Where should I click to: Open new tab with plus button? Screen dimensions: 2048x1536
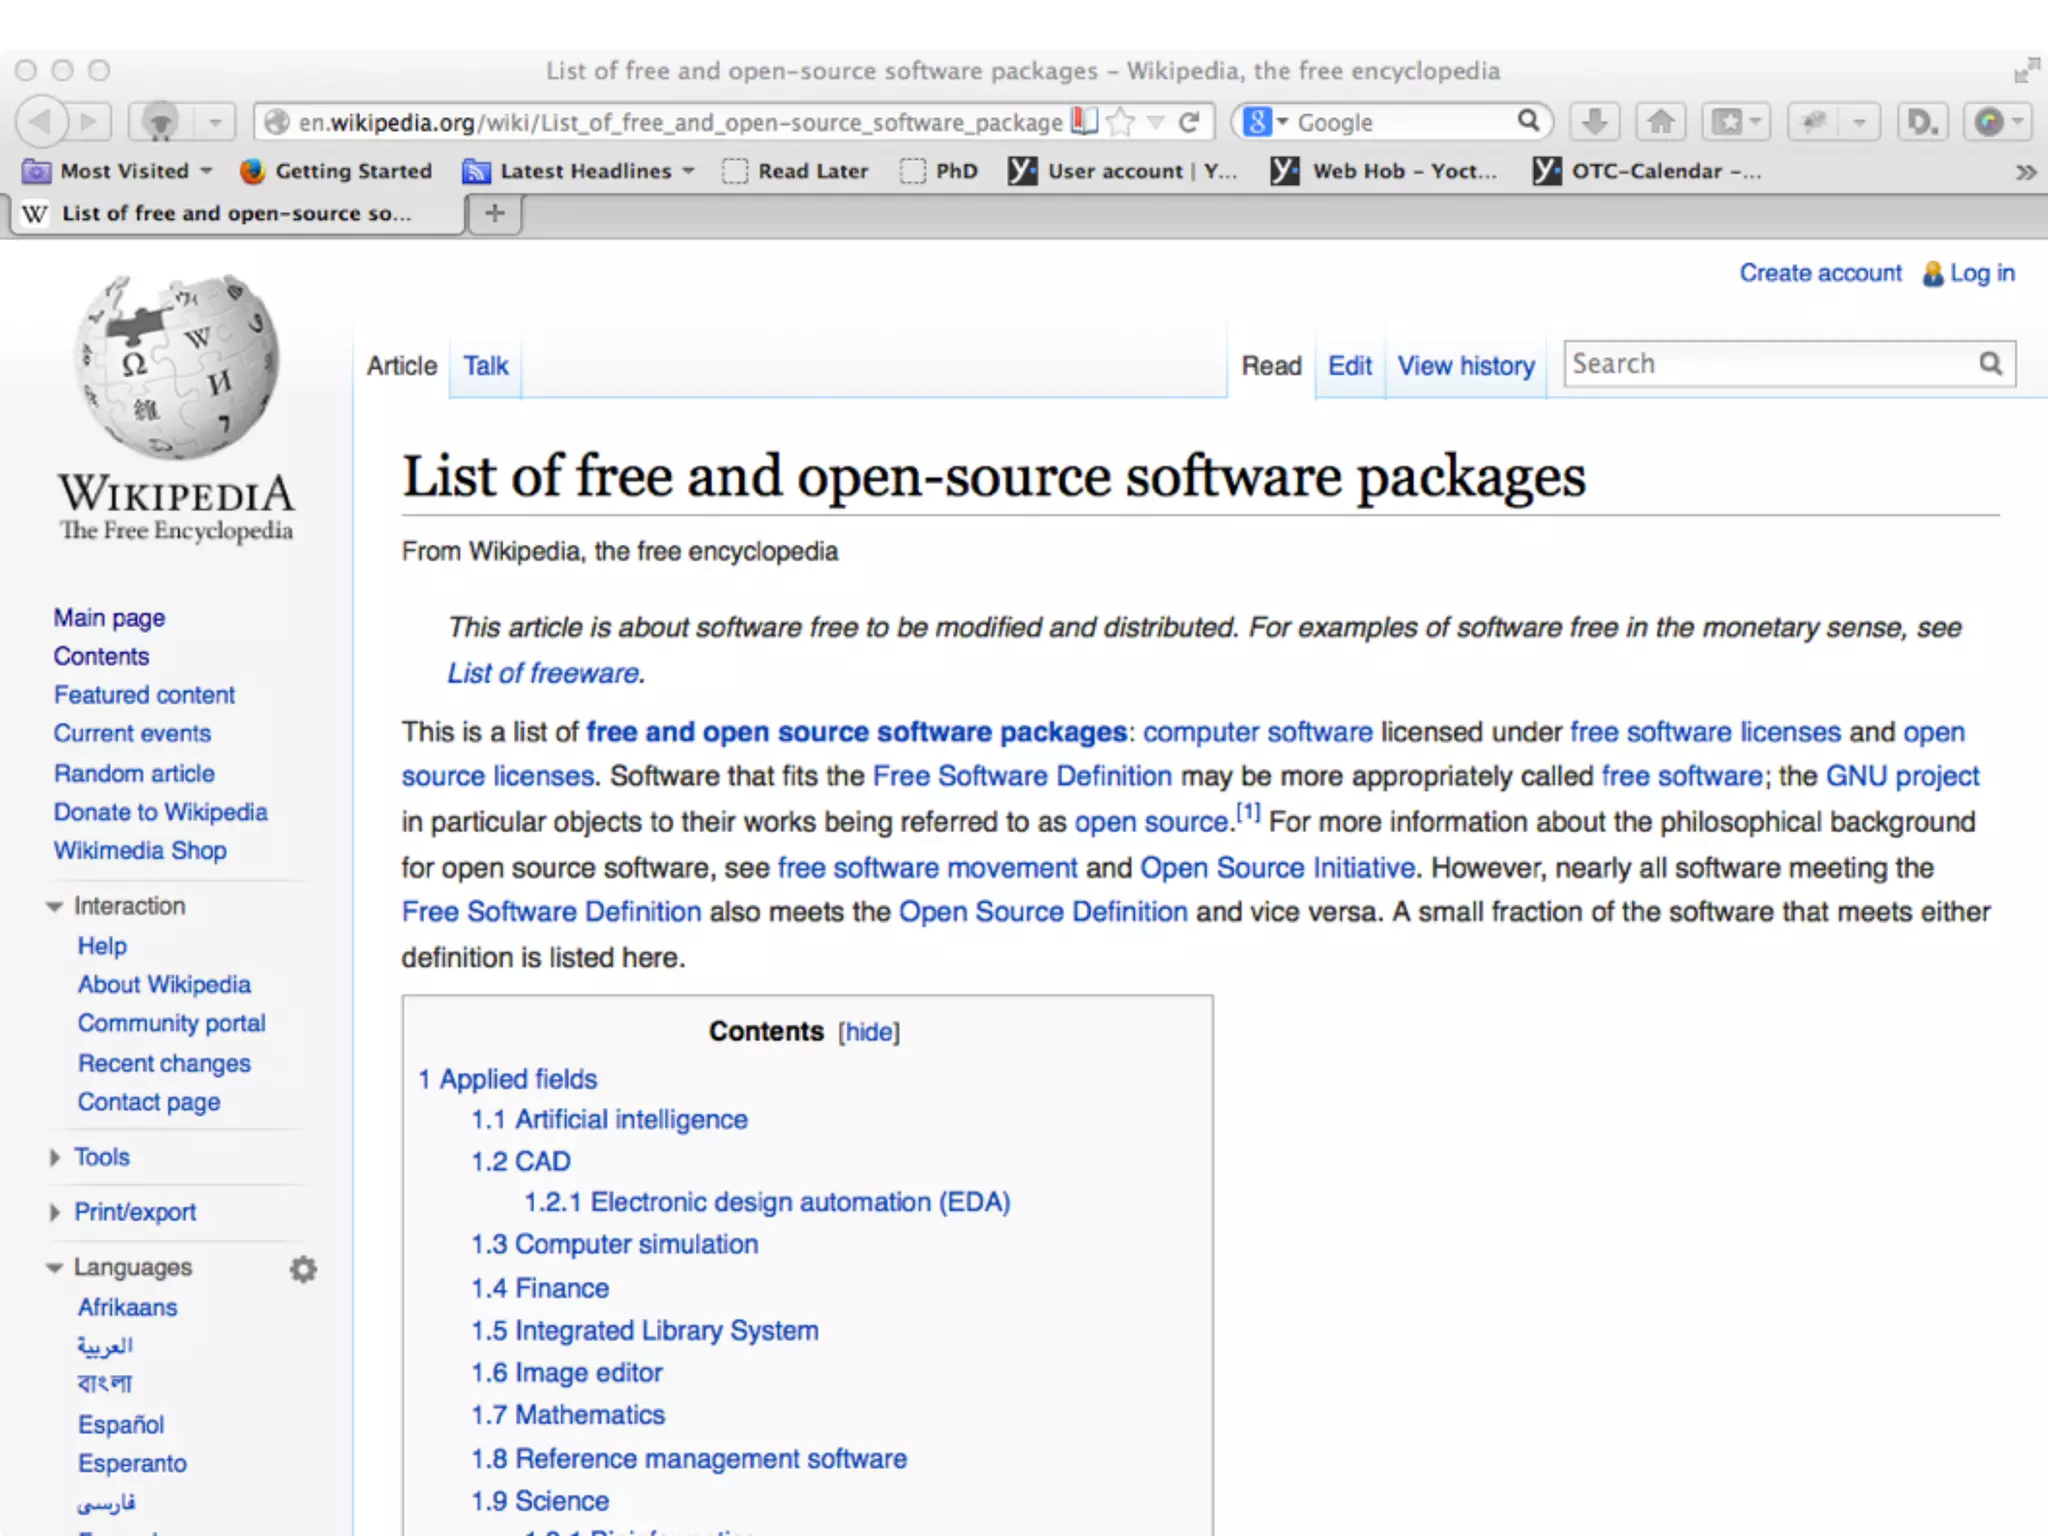(494, 213)
